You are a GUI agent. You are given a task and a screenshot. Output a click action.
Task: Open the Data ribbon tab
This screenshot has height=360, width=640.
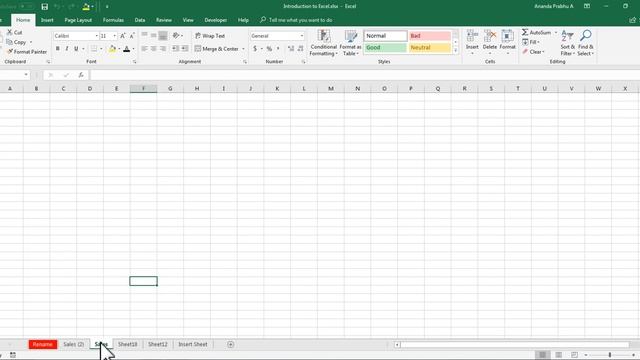pyautogui.click(x=140, y=20)
